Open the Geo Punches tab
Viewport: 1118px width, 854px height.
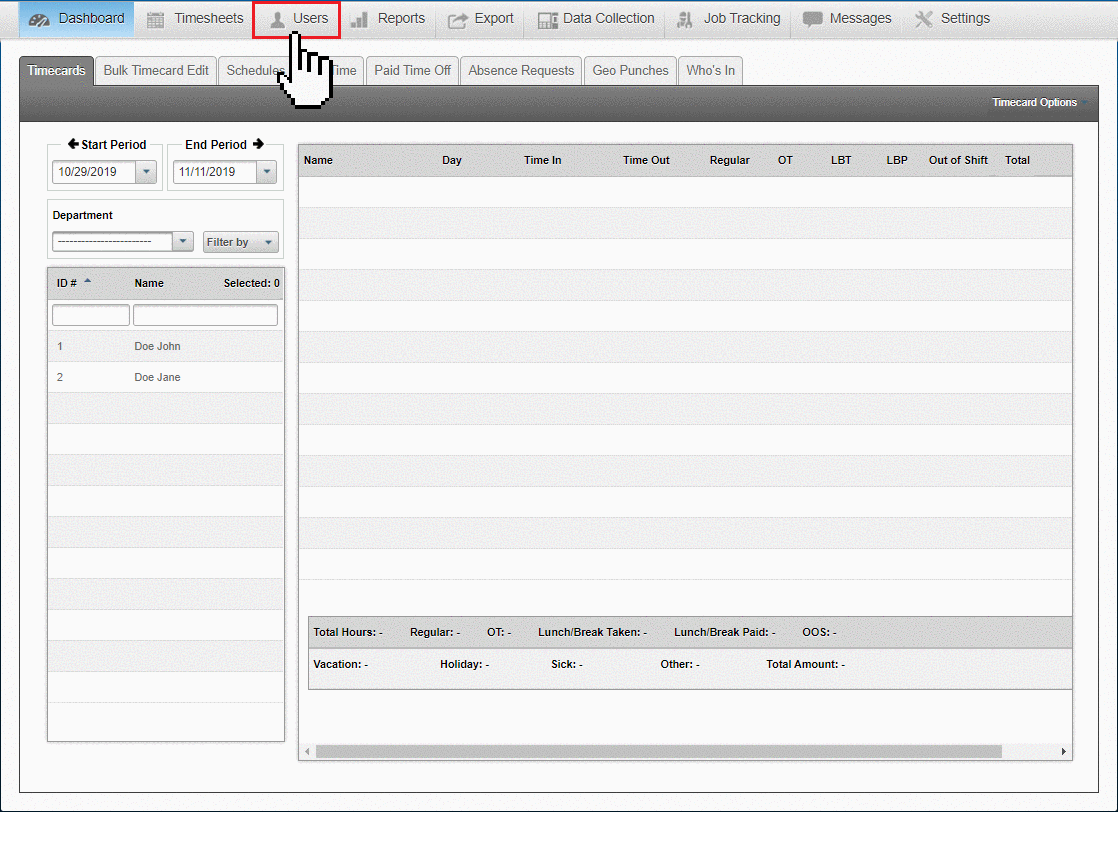630,70
